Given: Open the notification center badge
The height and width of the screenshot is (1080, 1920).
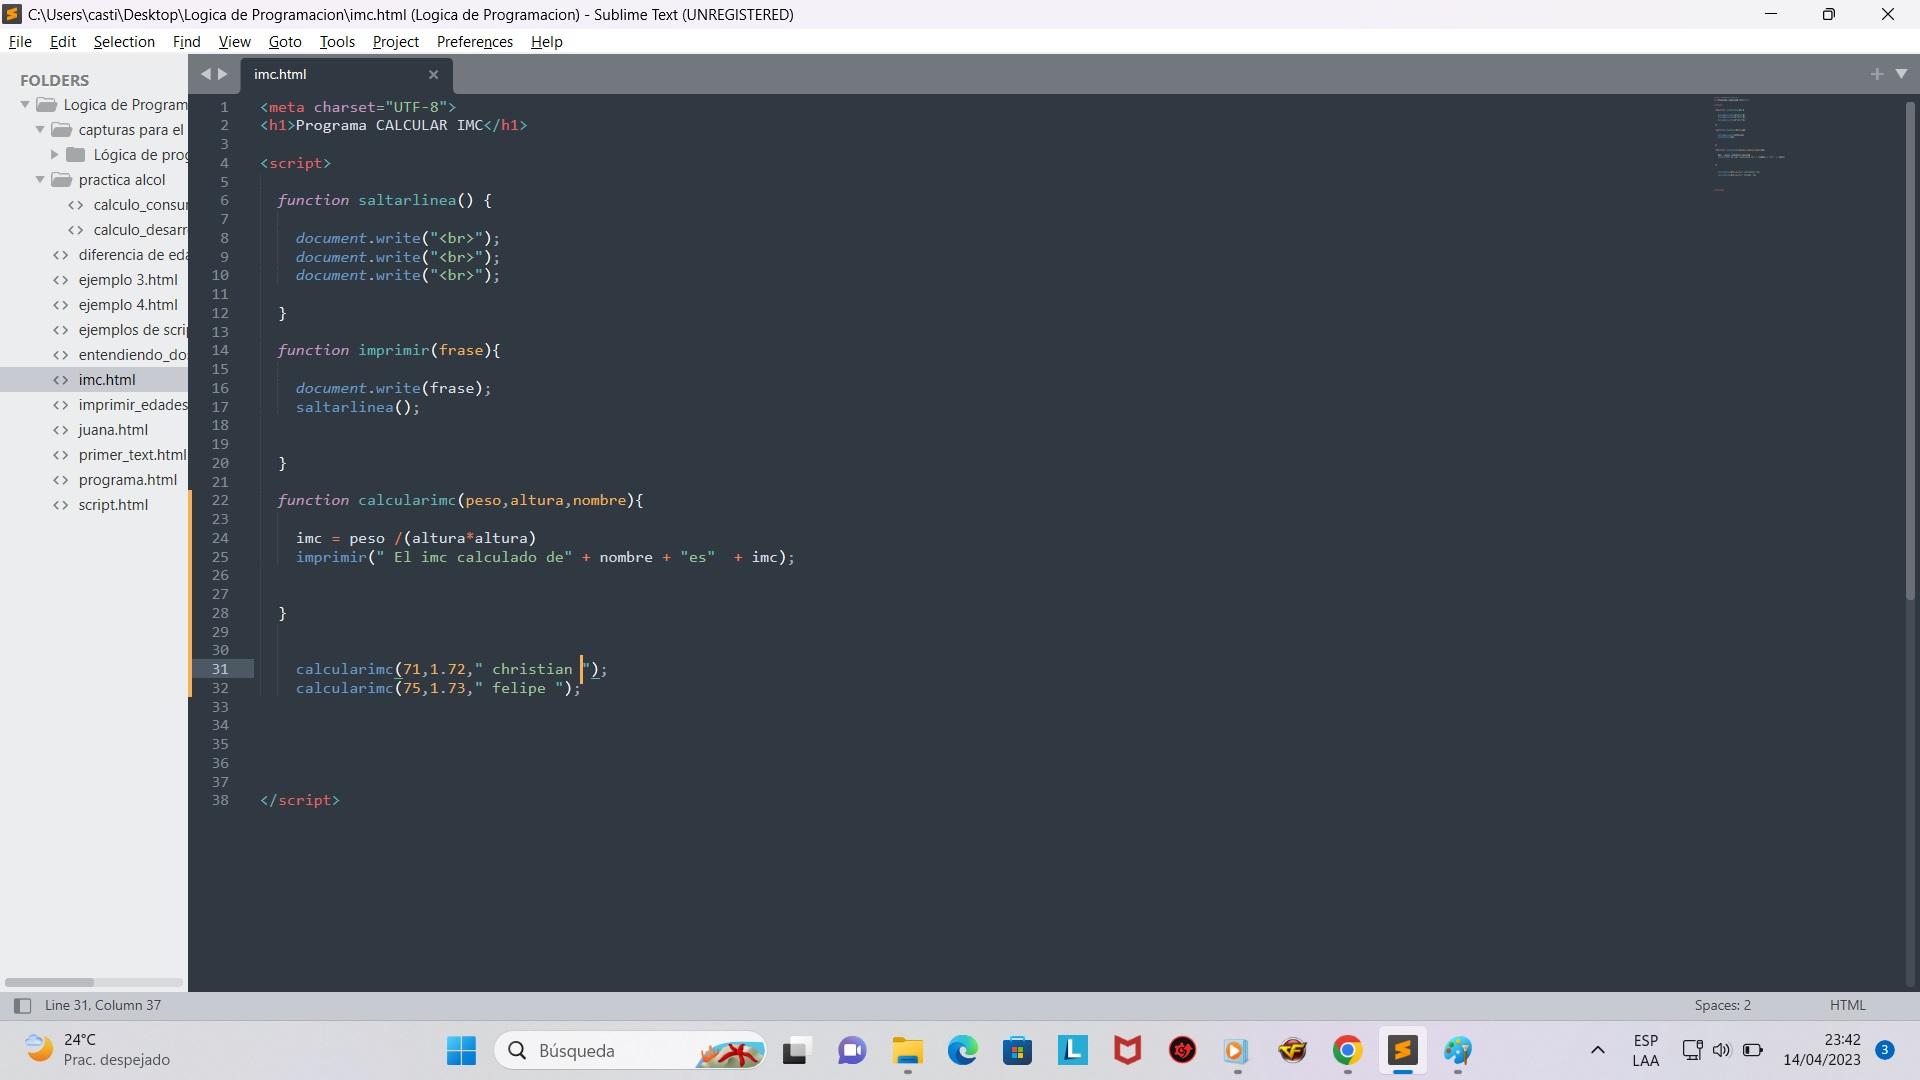Looking at the screenshot, I should click(x=1885, y=1050).
